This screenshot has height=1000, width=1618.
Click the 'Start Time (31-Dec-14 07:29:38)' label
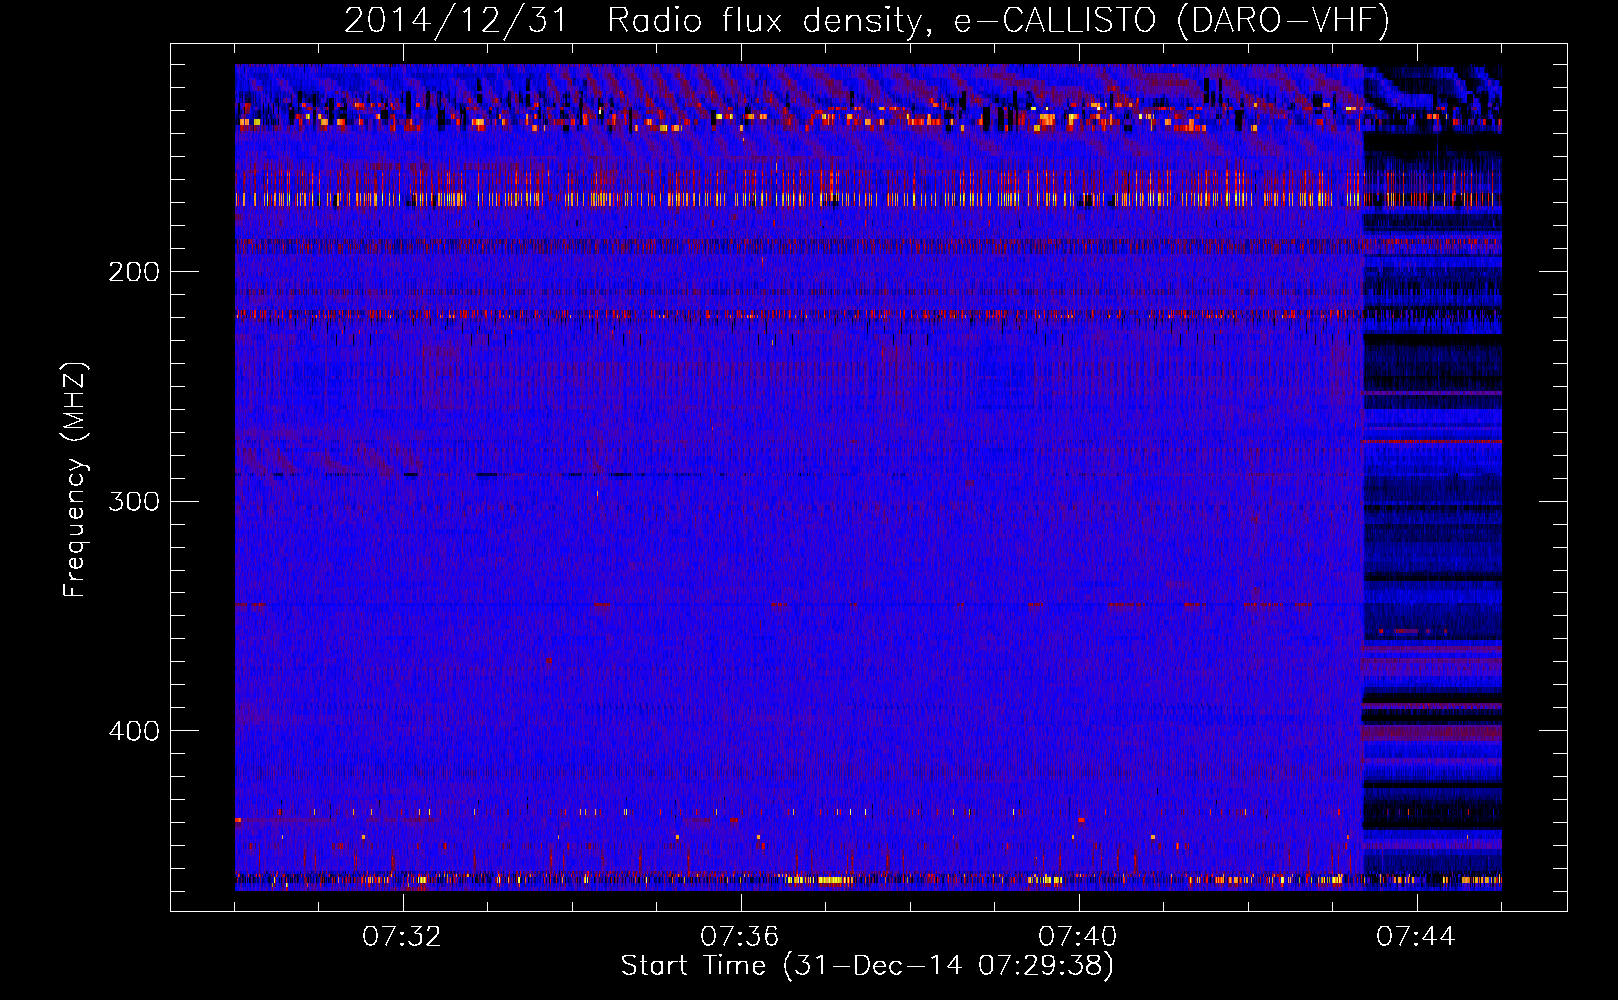[867, 966]
